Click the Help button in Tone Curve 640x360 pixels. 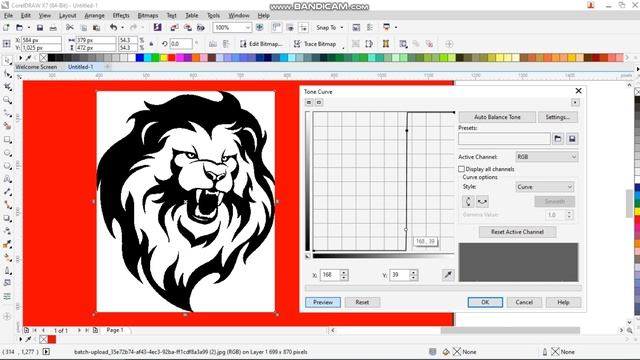tap(563, 302)
